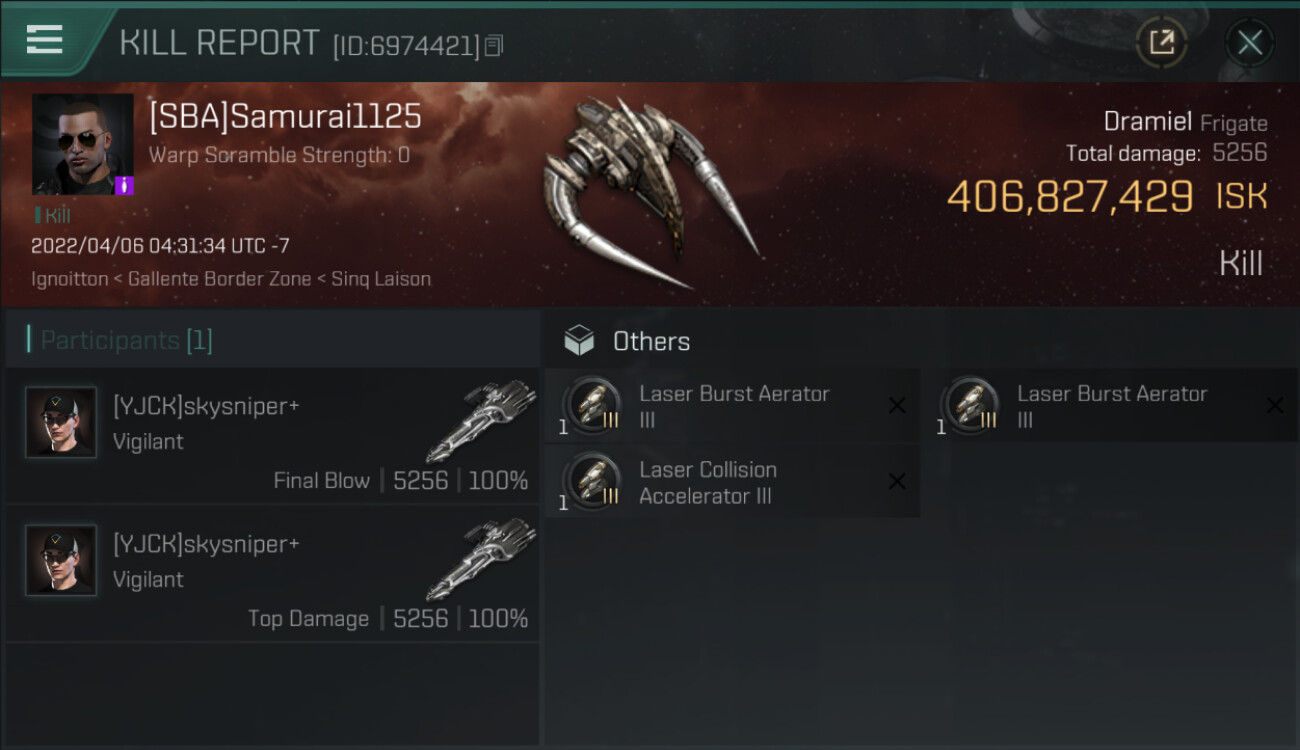Click X beside first Laser Burst Aerator

897,405
